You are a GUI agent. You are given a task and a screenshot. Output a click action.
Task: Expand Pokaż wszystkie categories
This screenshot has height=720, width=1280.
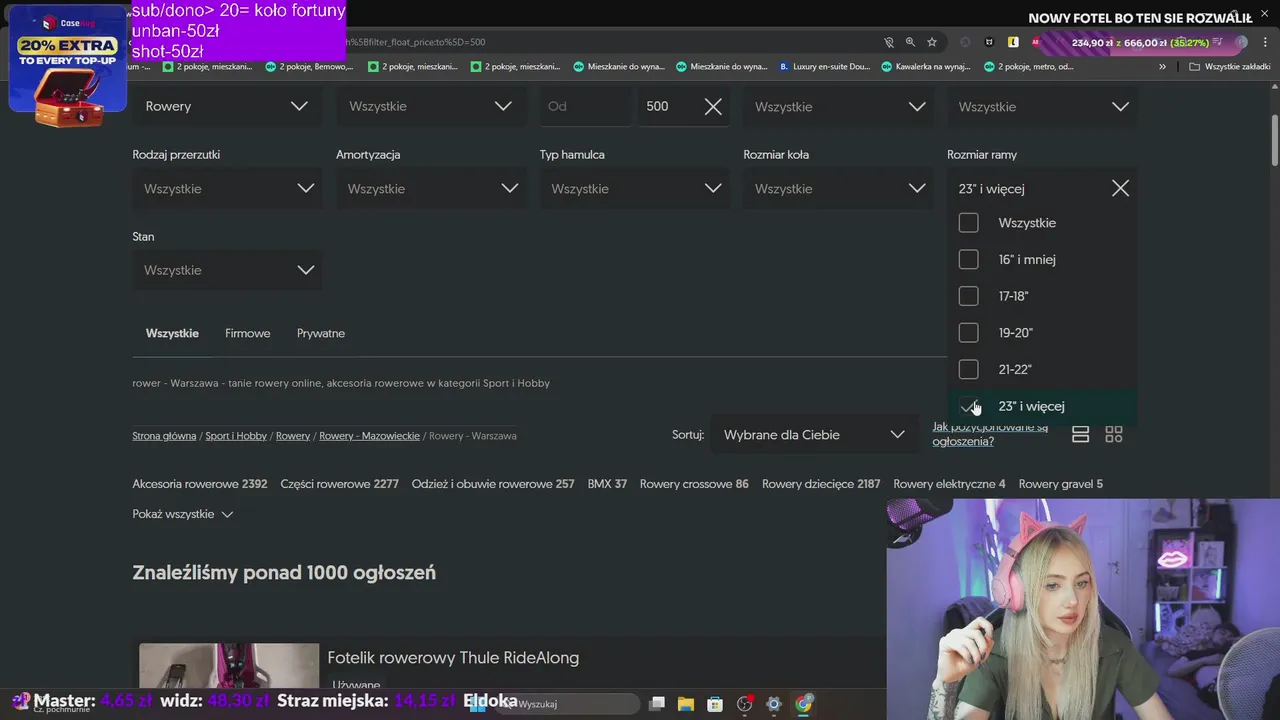coord(183,514)
